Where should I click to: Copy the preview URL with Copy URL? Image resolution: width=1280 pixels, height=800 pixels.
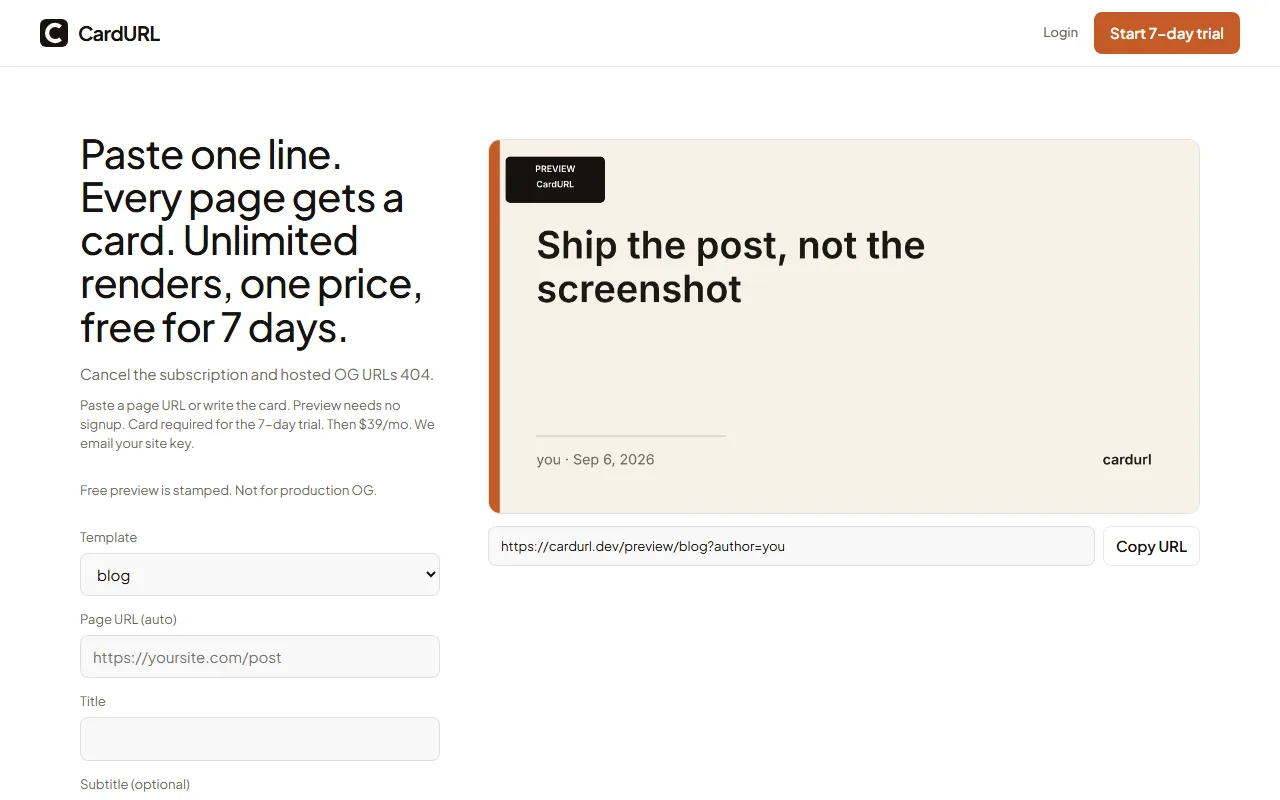pos(1151,546)
